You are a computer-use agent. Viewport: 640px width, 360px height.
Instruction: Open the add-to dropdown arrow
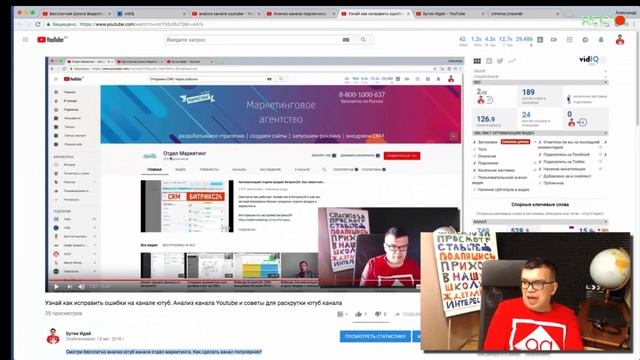(346, 314)
